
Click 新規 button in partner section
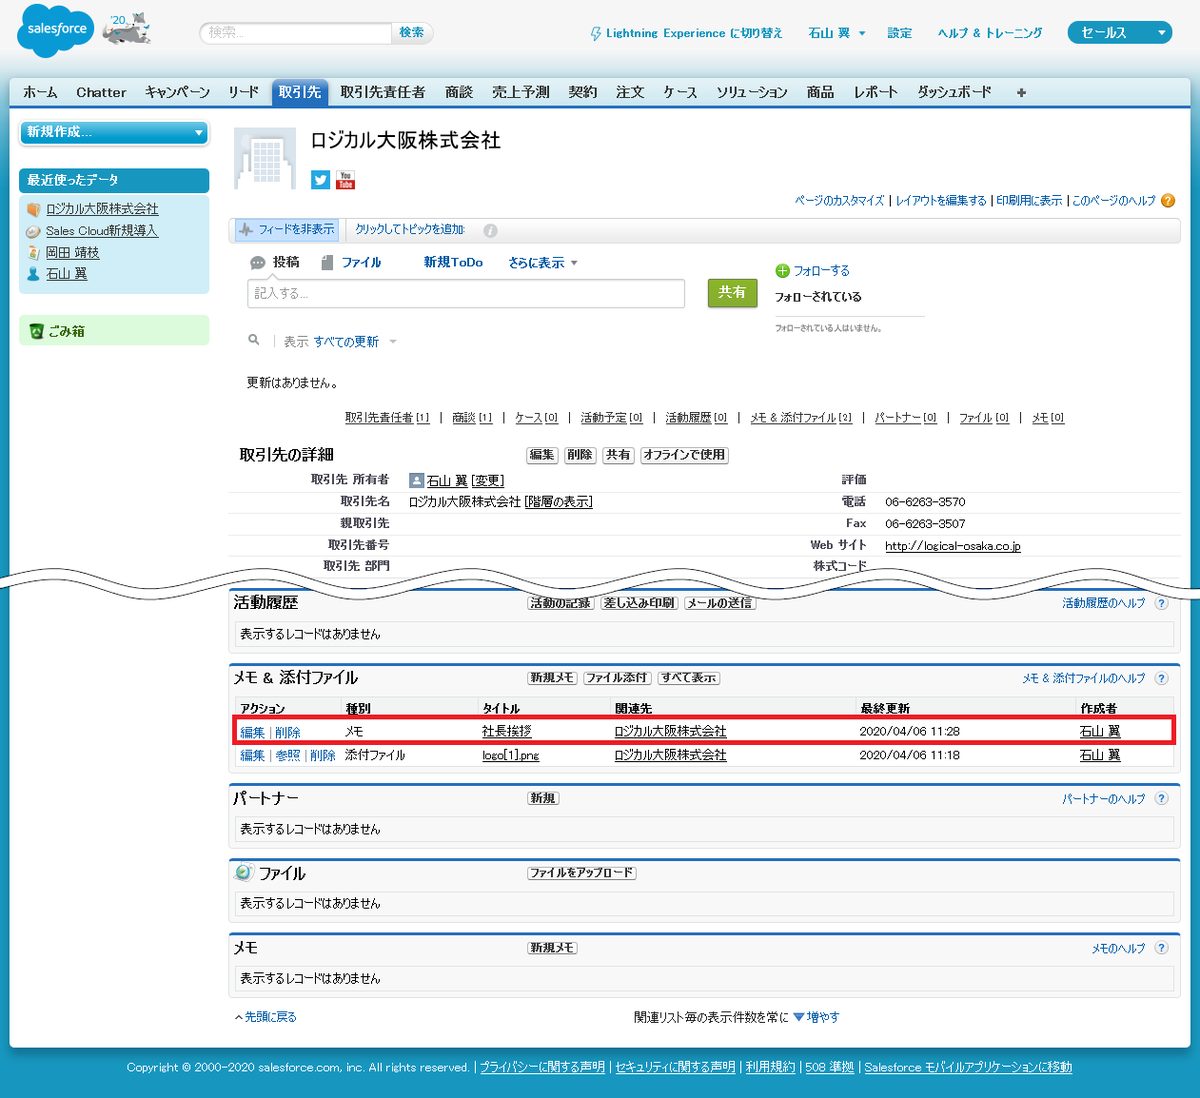pos(544,798)
